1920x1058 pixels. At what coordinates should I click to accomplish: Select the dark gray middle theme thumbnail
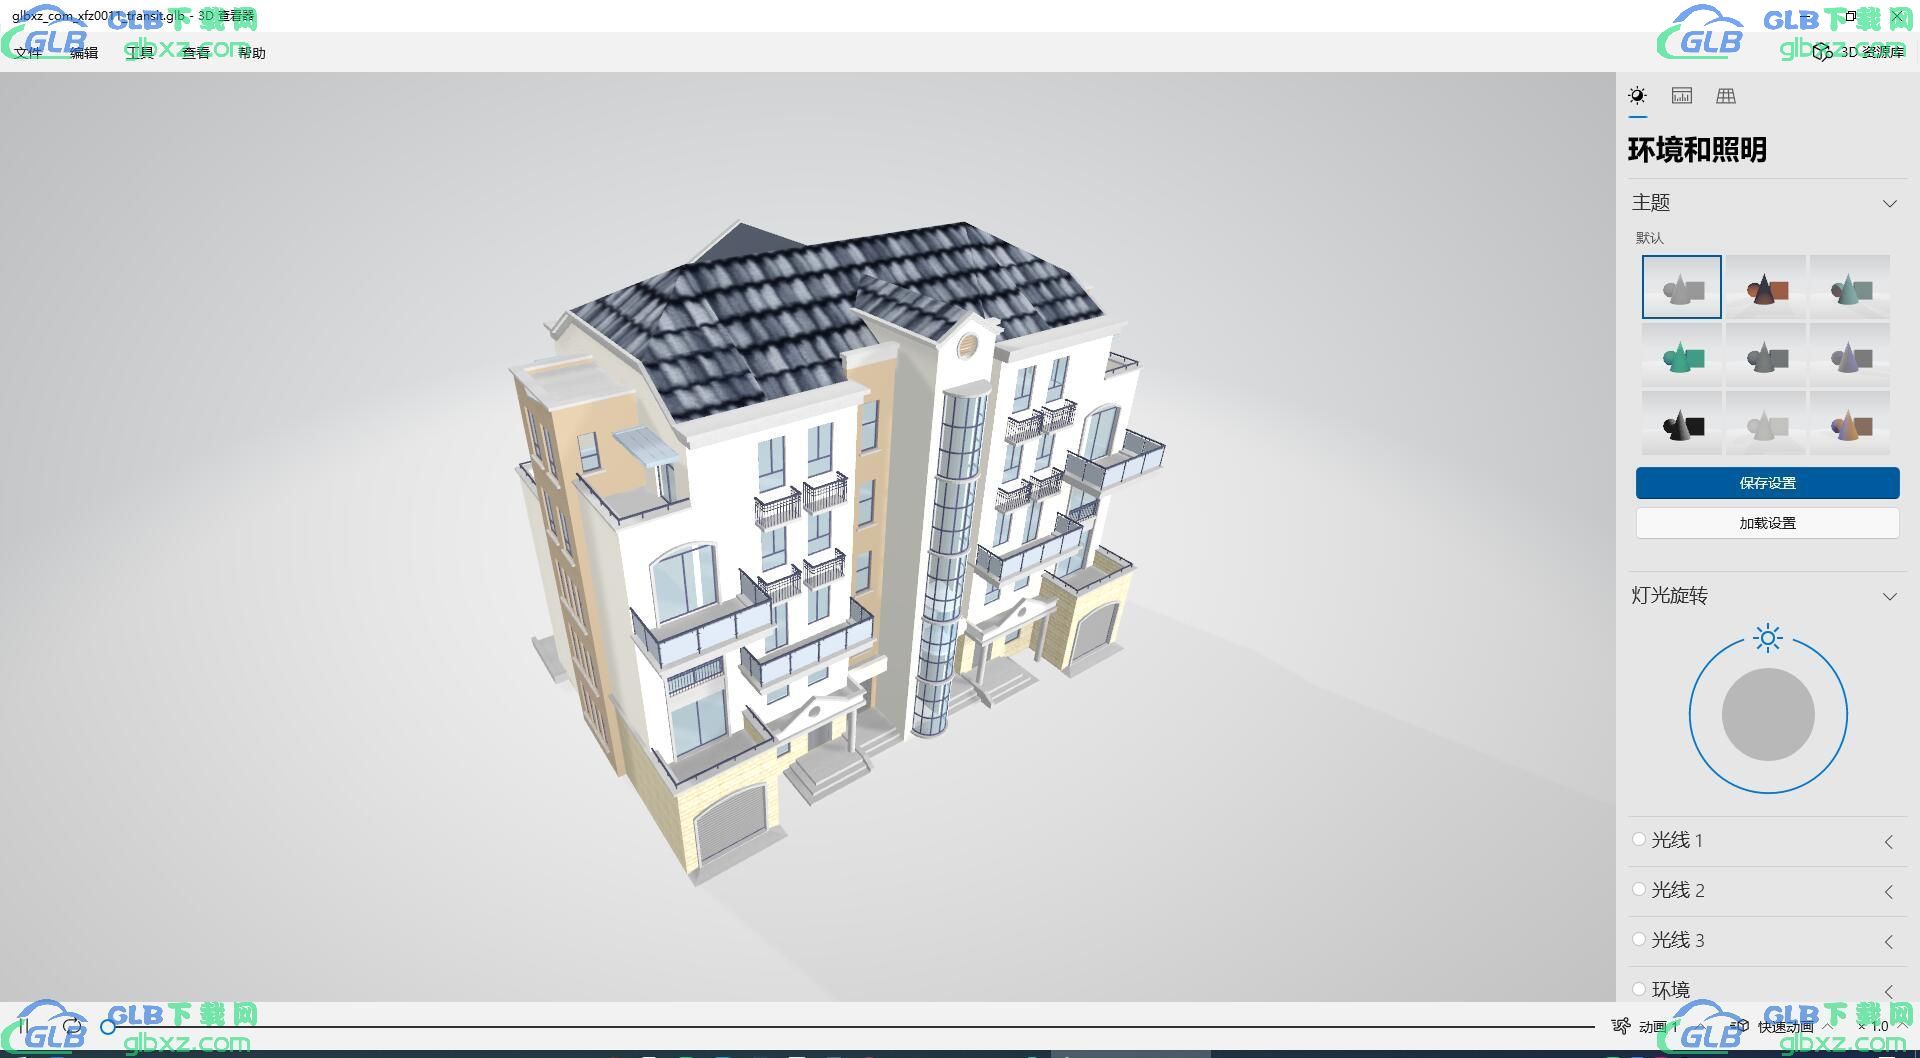(x=1766, y=355)
